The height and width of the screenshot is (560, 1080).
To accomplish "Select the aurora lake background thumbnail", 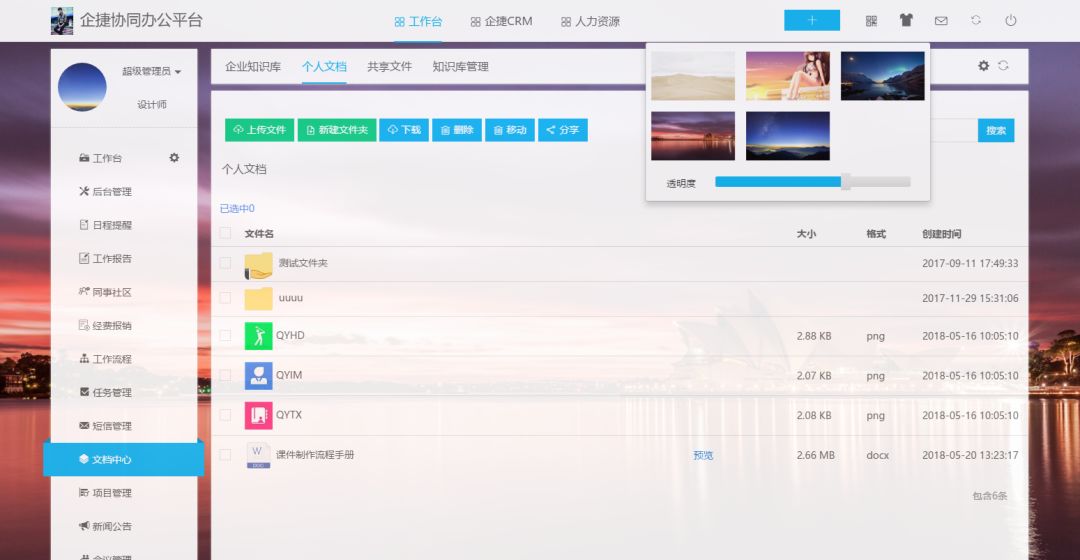I will pos(882,76).
